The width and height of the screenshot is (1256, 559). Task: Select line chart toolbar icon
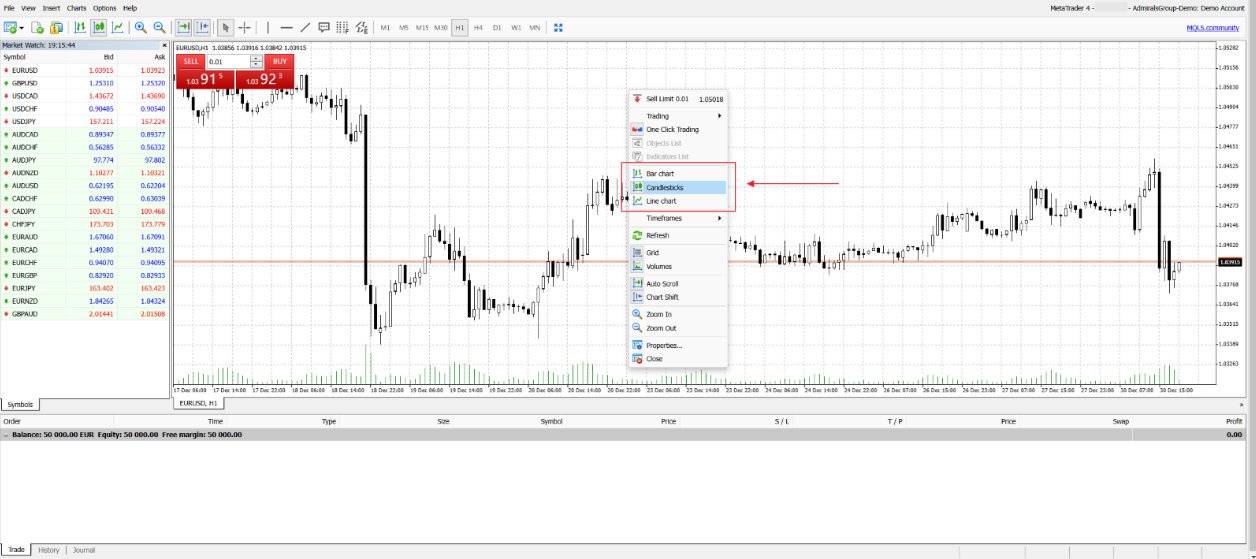point(117,28)
